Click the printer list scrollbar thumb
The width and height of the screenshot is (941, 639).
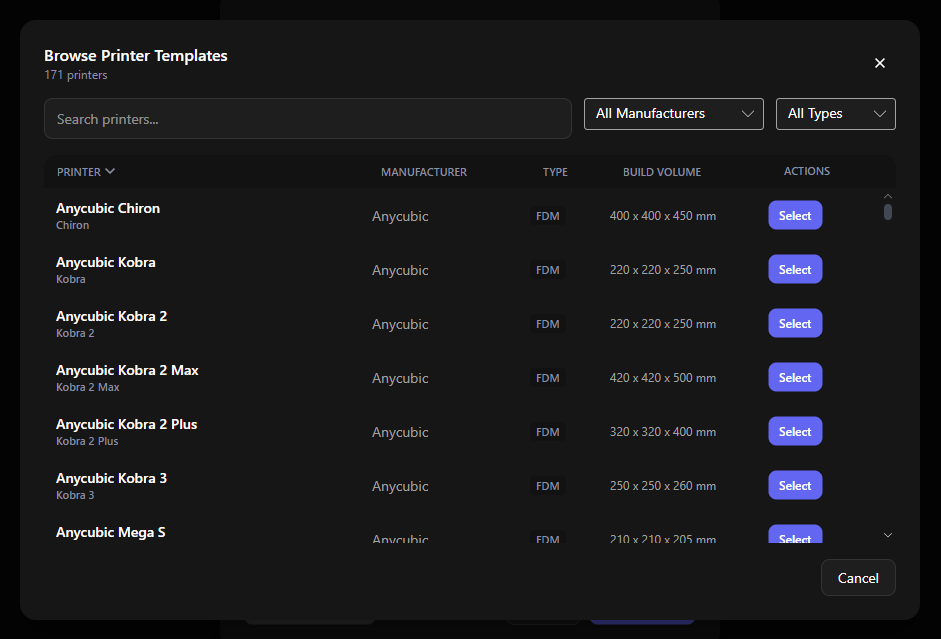(x=888, y=212)
